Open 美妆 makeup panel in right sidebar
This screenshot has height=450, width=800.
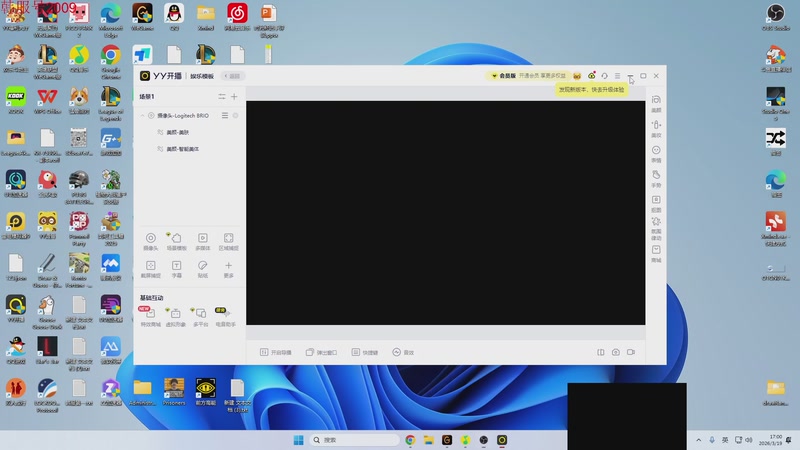(656, 129)
